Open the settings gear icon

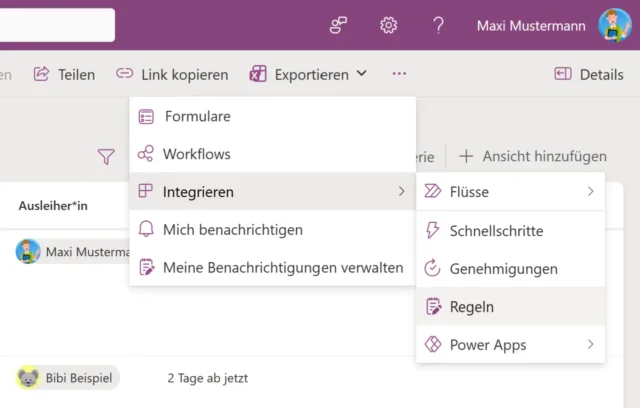point(388,25)
